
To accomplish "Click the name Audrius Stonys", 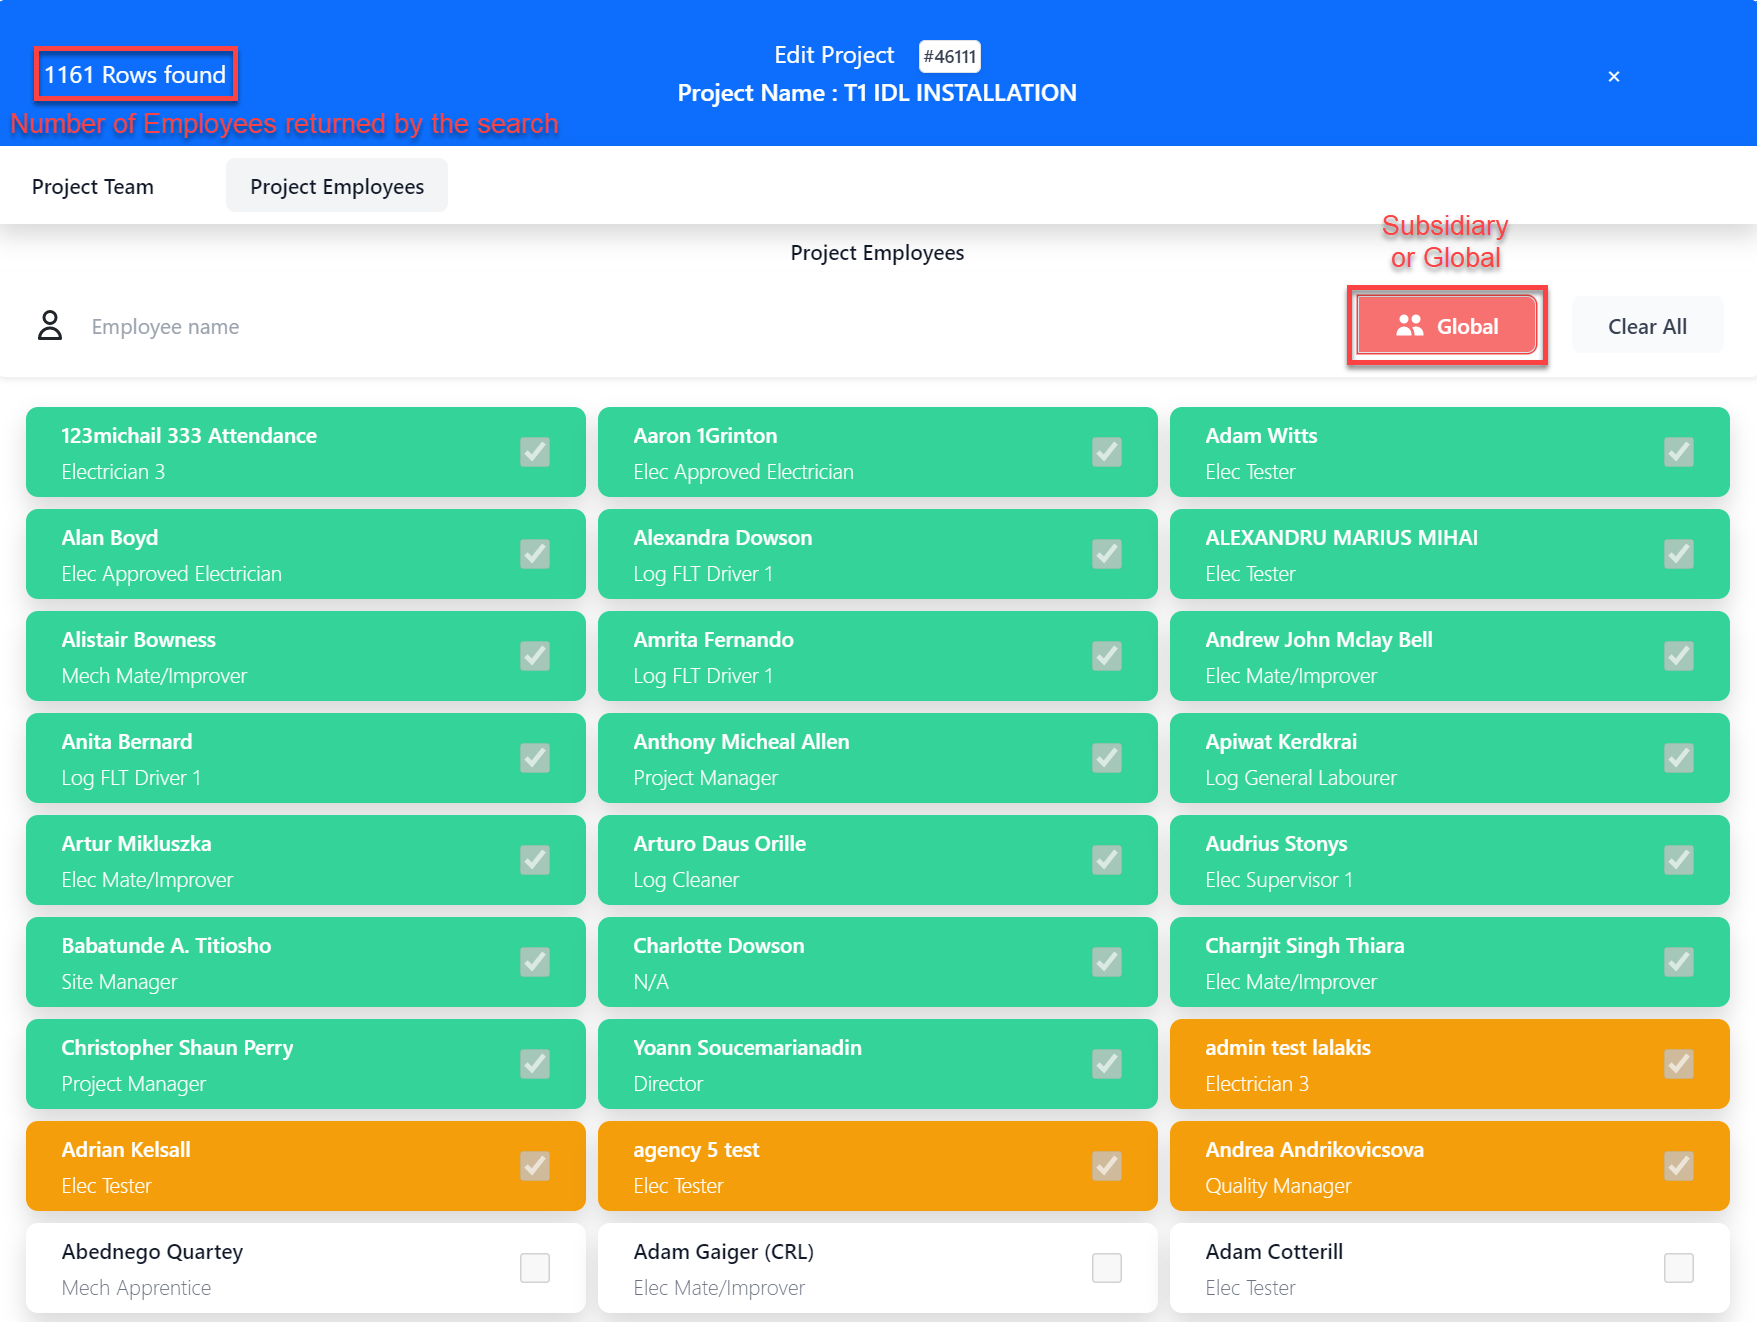I will click(x=1276, y=844).
